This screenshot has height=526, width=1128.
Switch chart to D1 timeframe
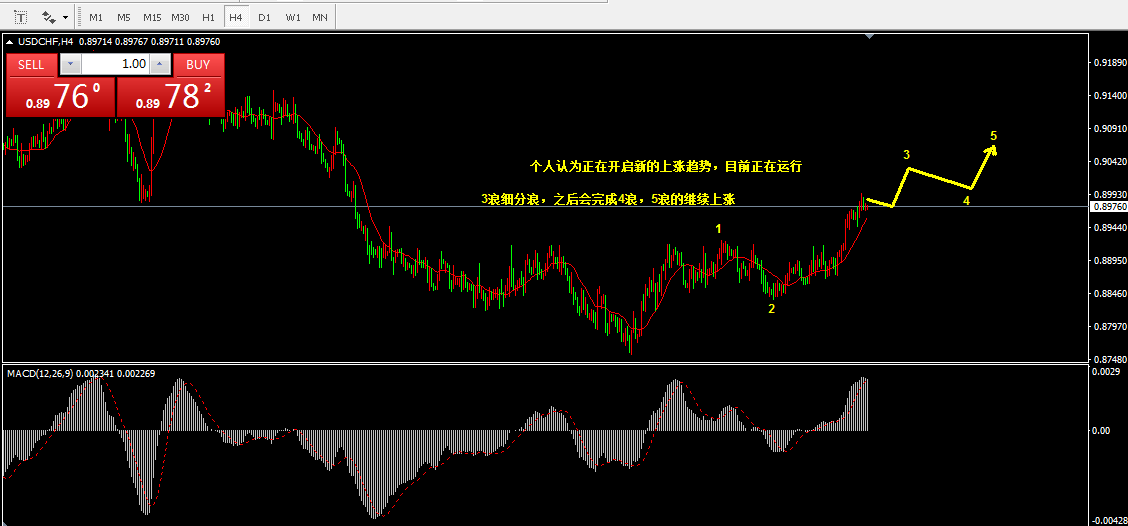coord(264,17)
